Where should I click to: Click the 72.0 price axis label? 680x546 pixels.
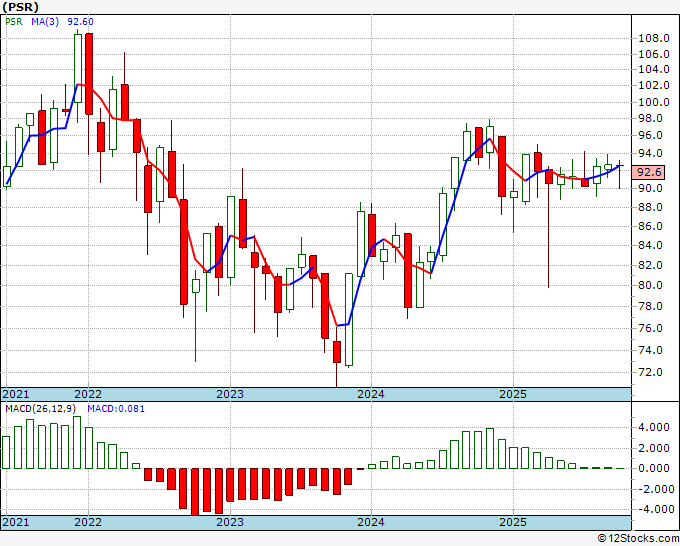click(651, 372)
